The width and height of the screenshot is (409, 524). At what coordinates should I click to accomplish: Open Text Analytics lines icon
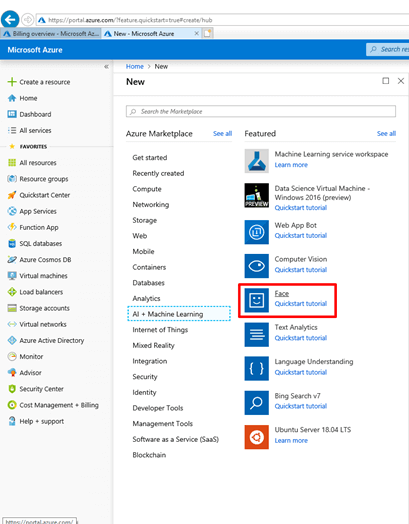coord(256,335)
